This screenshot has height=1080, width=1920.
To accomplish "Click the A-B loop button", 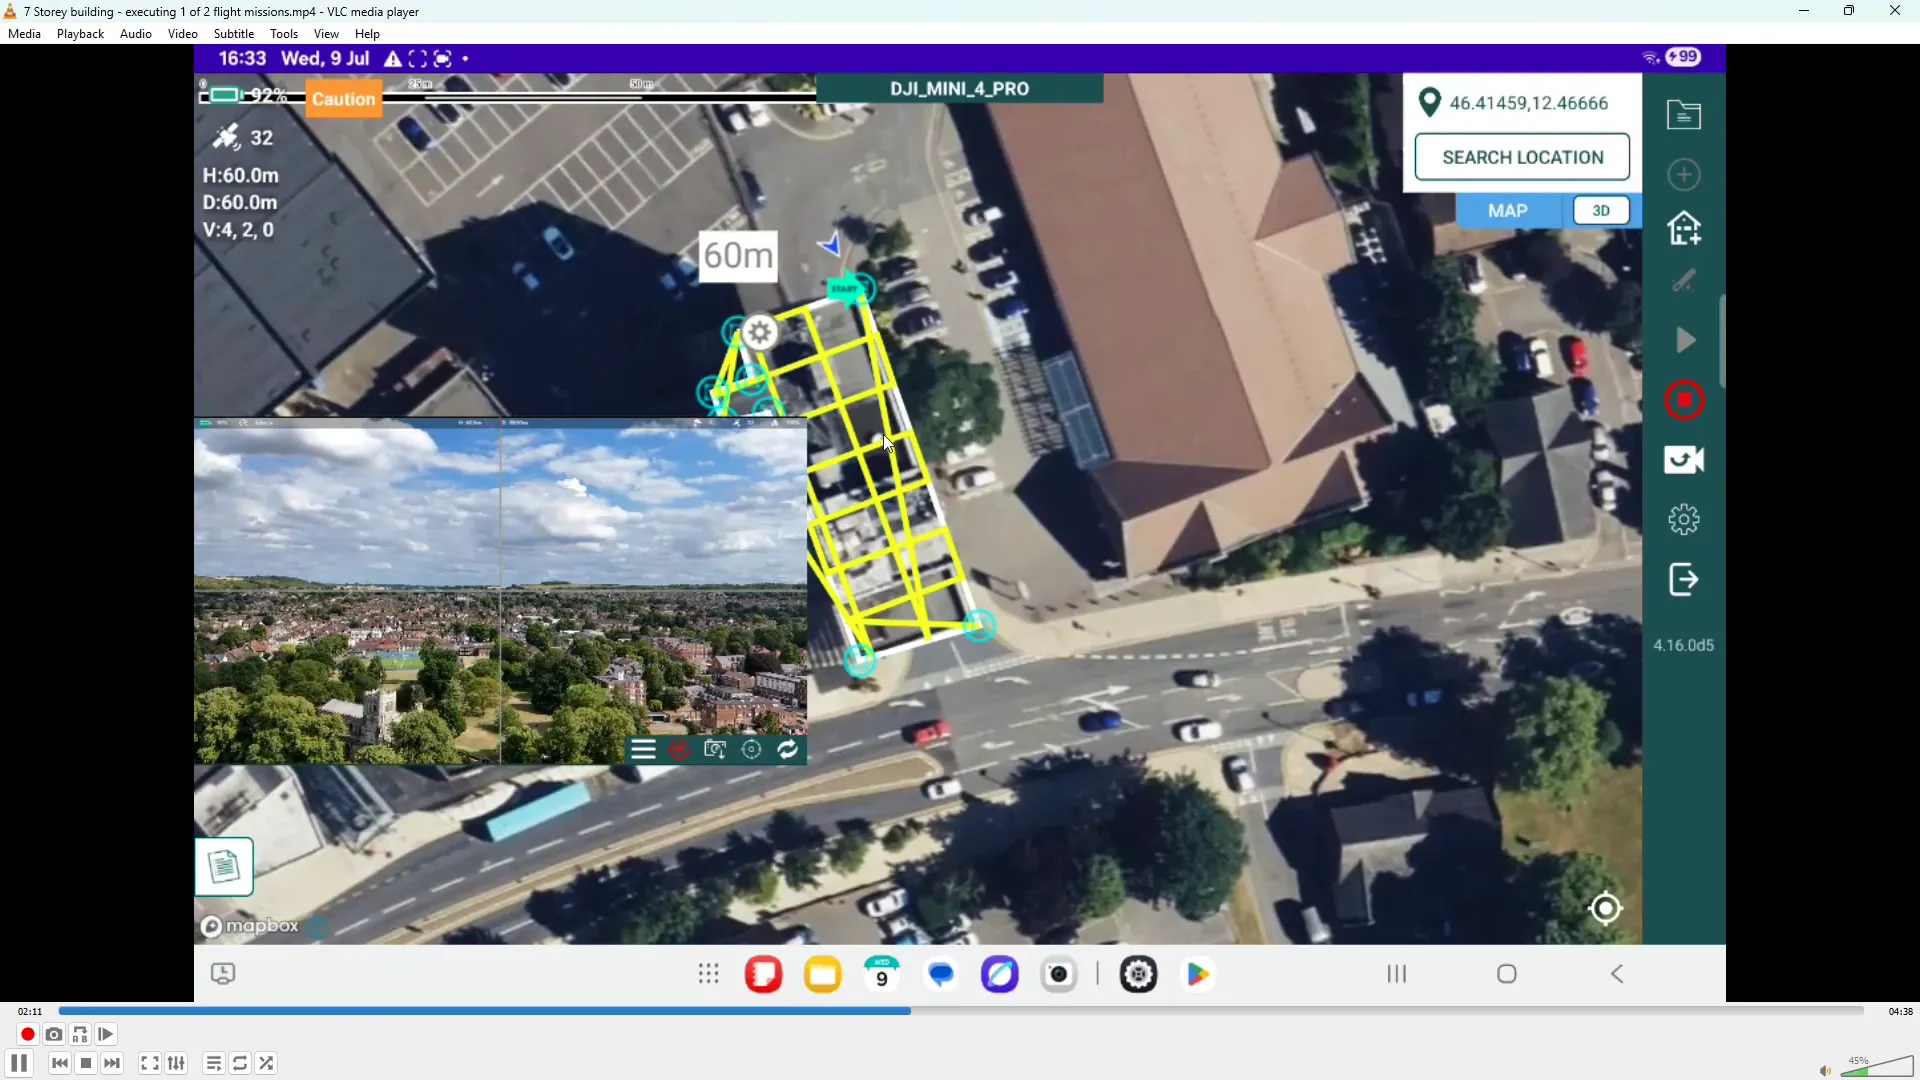I will (x=80, y=1035).
